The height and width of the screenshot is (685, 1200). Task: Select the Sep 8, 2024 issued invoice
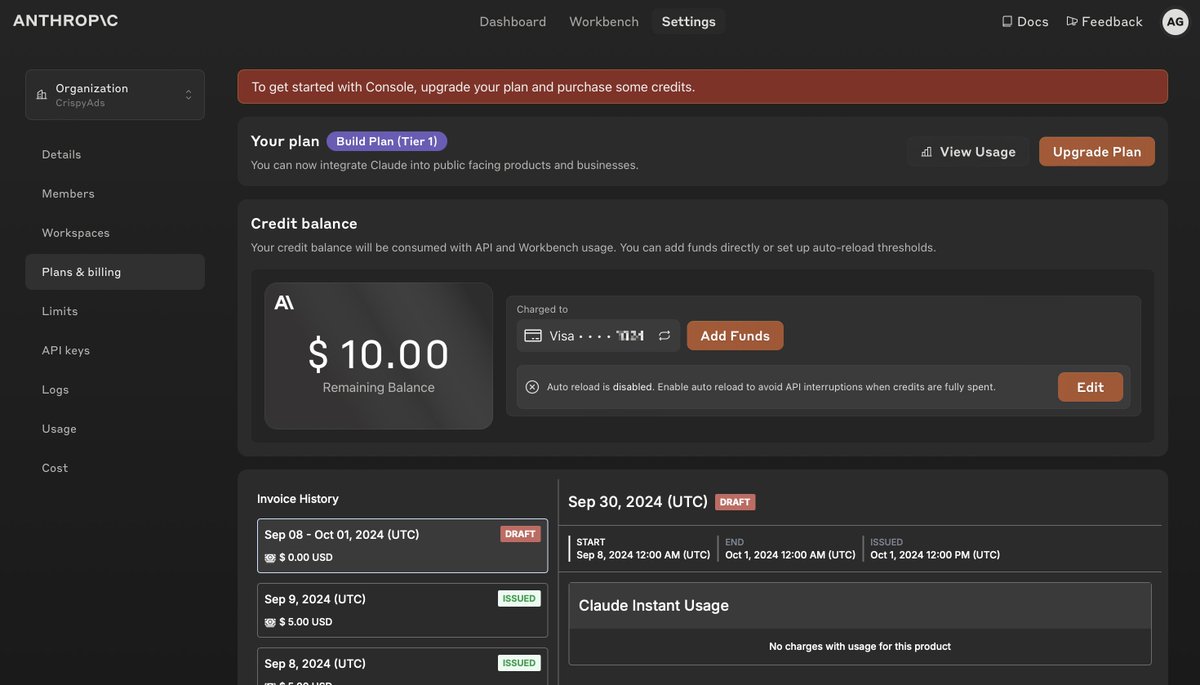402,666
